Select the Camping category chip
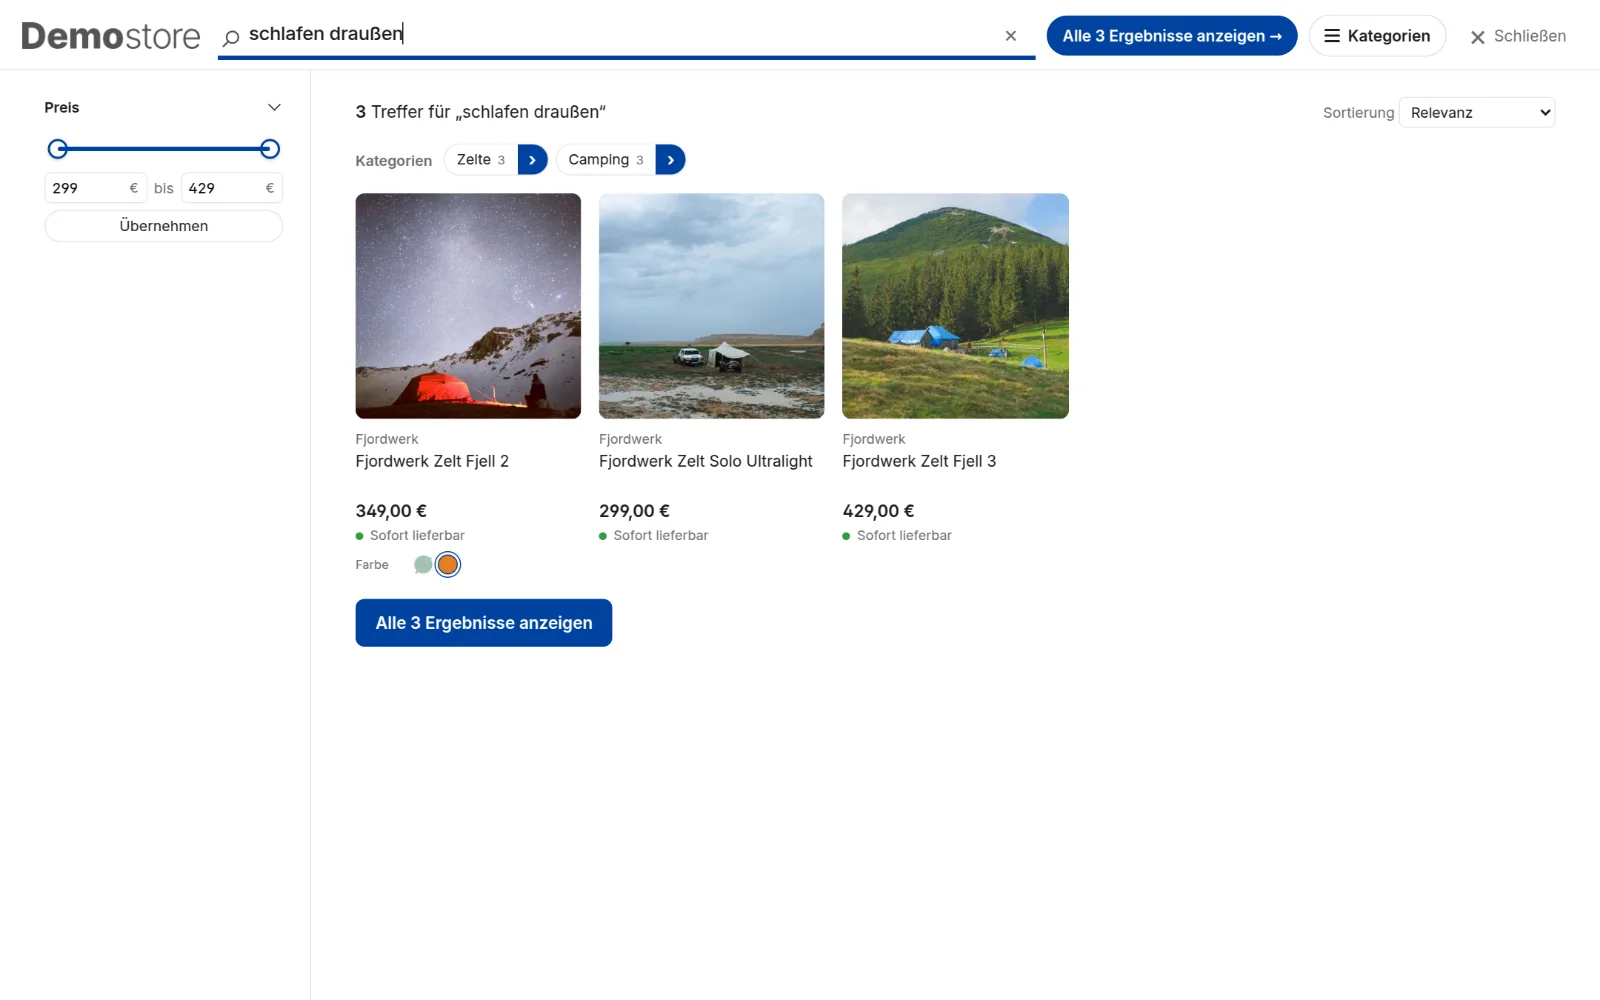 [606, 160]
